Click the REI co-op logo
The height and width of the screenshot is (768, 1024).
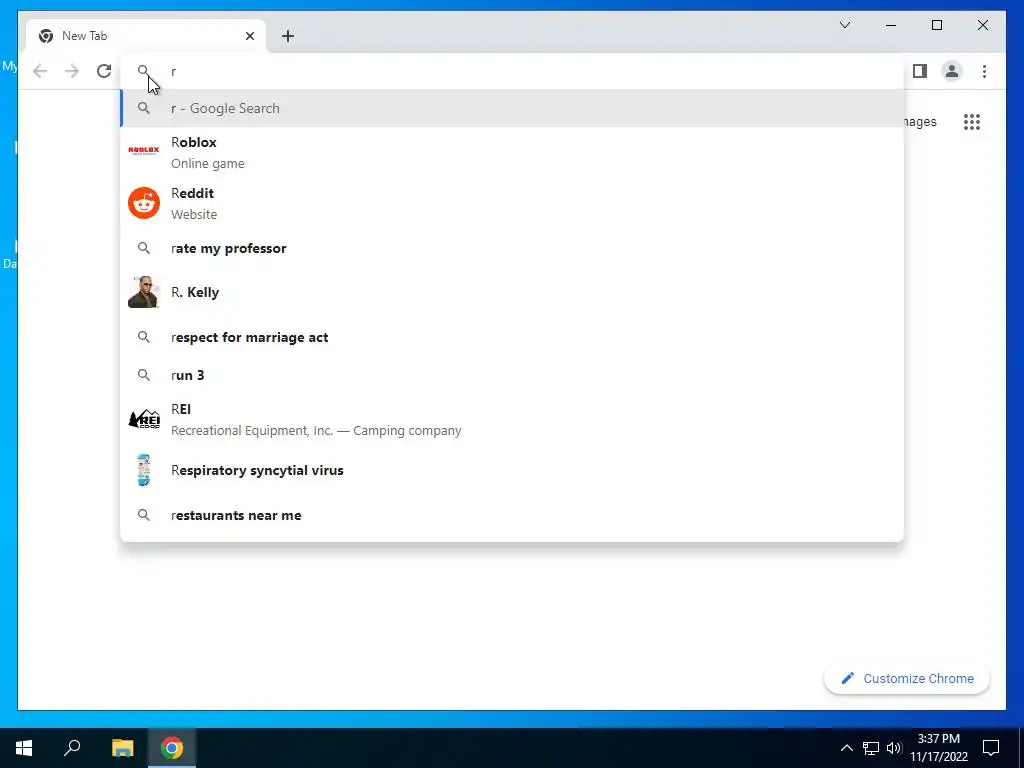[x=144, y=419]
